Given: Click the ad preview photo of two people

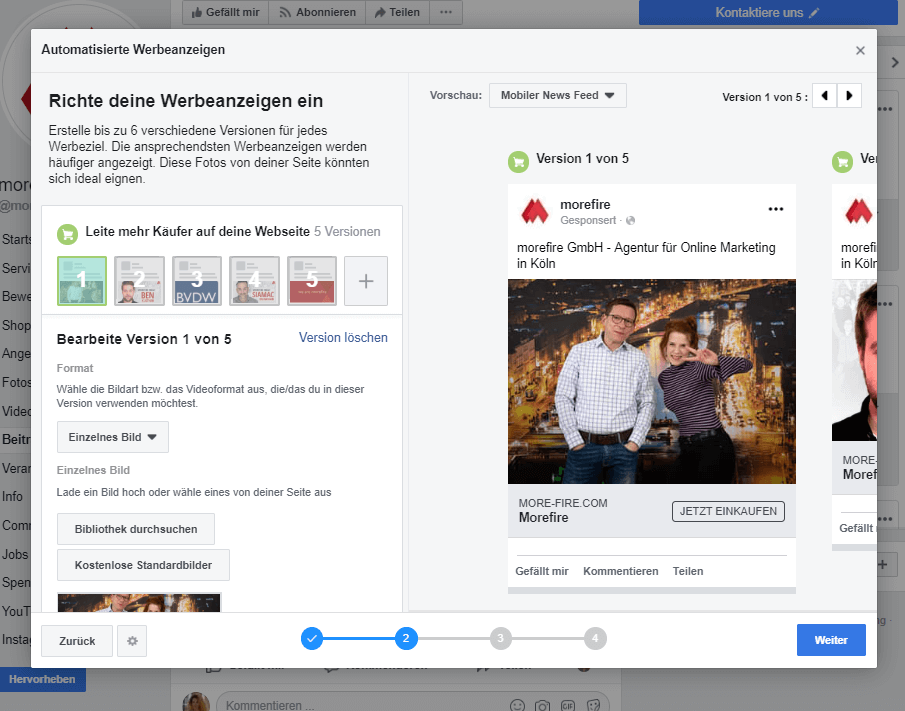Looking at the screenshot, I should 652,381.
